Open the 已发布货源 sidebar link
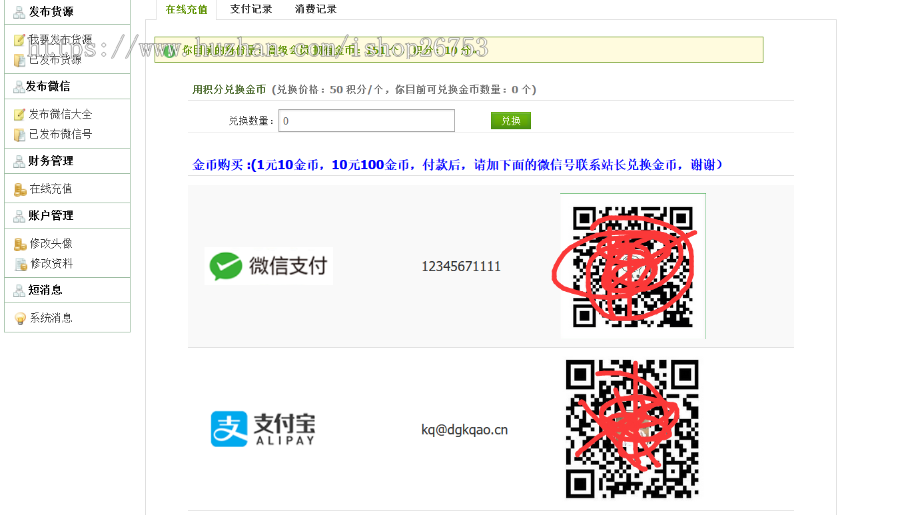The height and width of the screenshot is (515, 900). point(55,60)
